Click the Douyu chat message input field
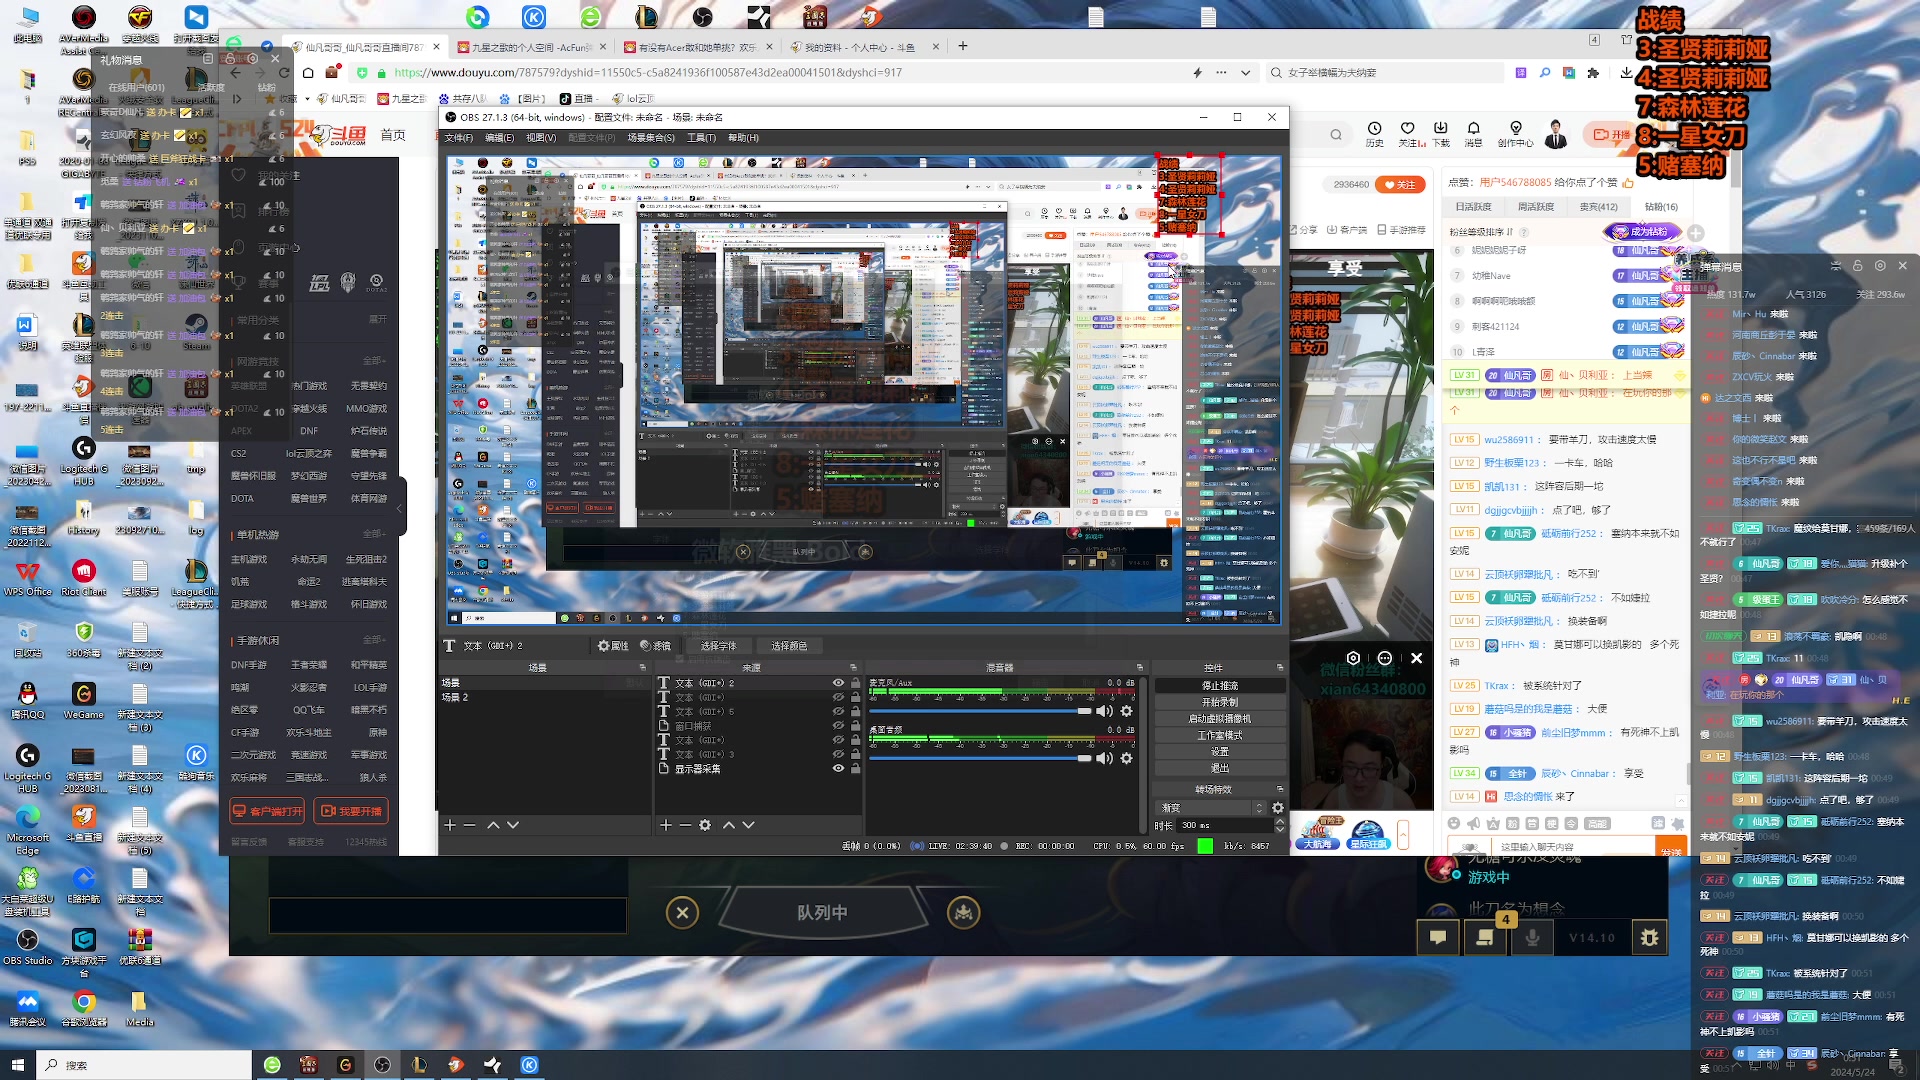1920x1080 pixels. pyautogui.click(x=1573, y=847)
